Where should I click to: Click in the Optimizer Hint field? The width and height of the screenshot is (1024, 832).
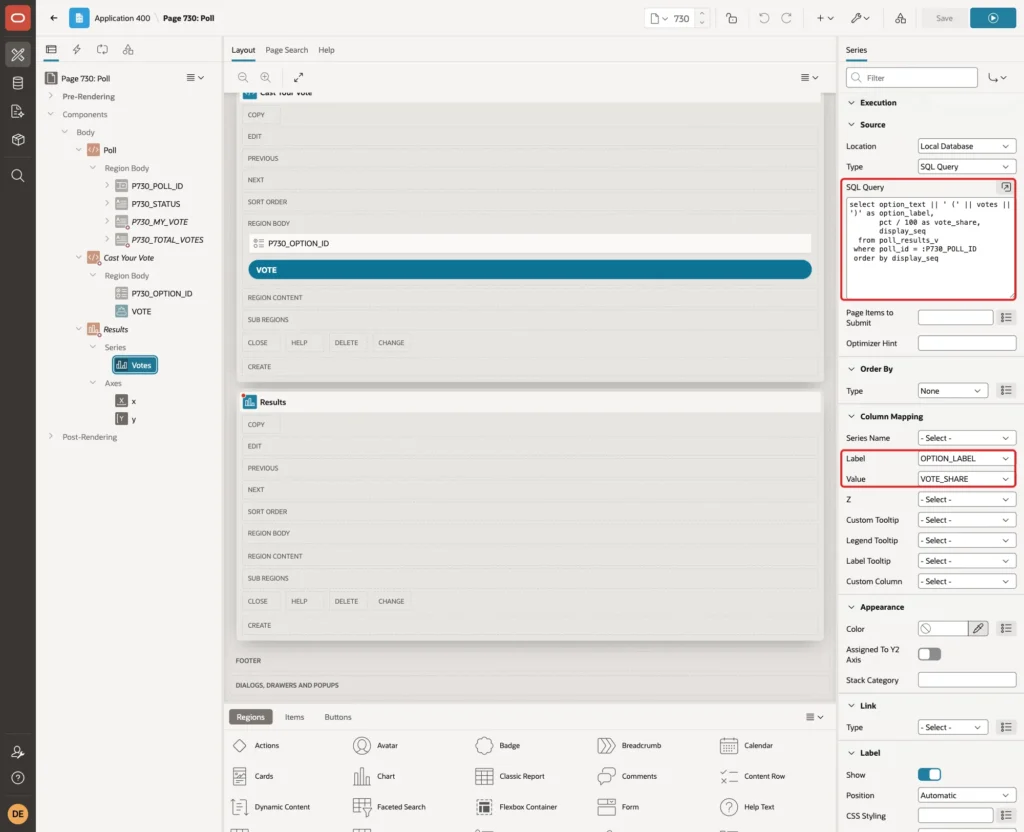click(x=966, y=343)
